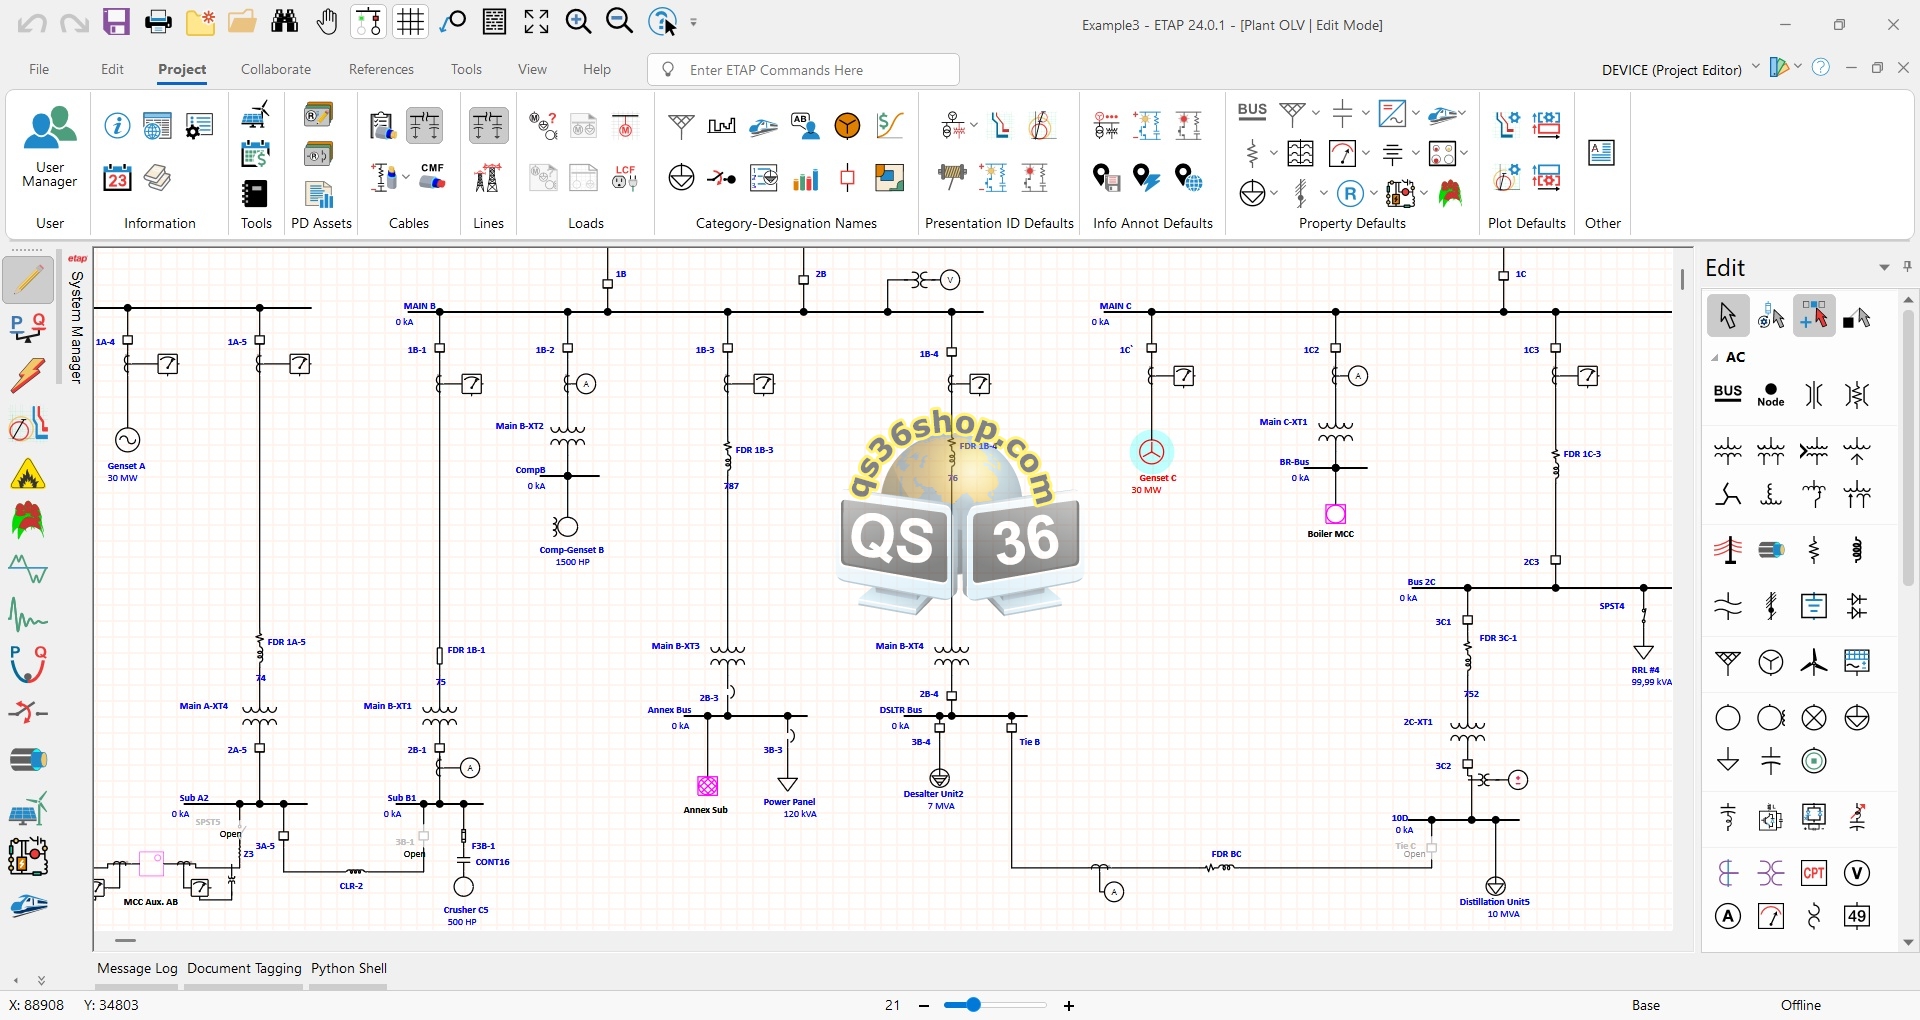Image resolution: width=1920 pixels, height=1020 pixels.
Task: Open the black notebook icon in Tools
Action: pos(256,194)
